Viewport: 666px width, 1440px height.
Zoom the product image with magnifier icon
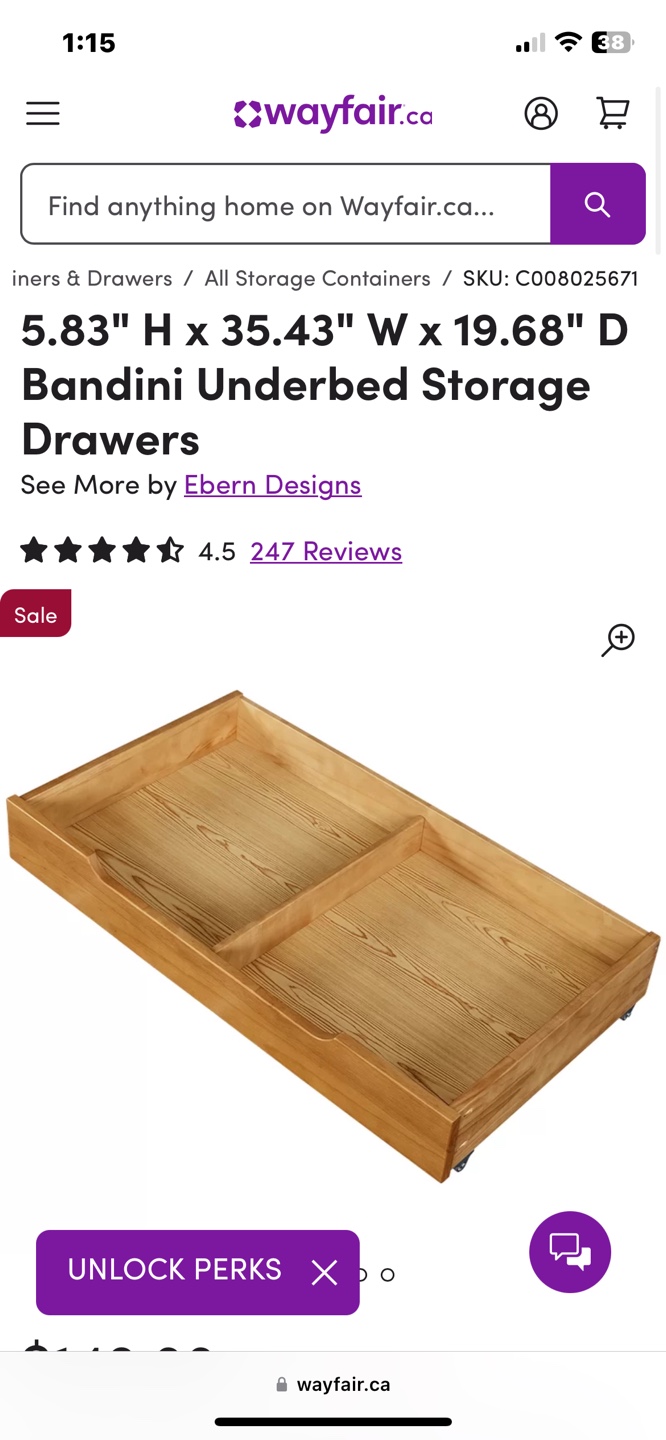click(618, 640)
